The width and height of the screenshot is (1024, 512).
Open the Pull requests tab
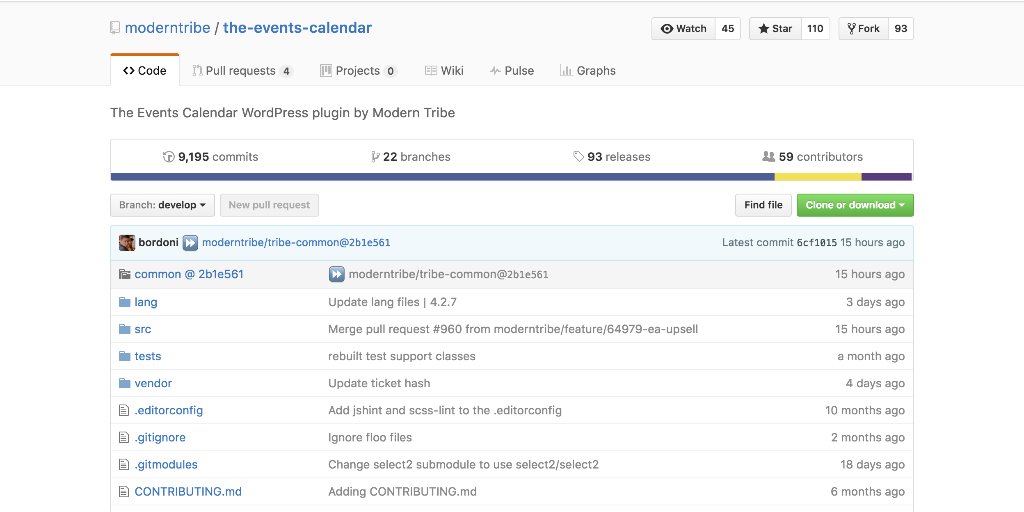[242, 71]
